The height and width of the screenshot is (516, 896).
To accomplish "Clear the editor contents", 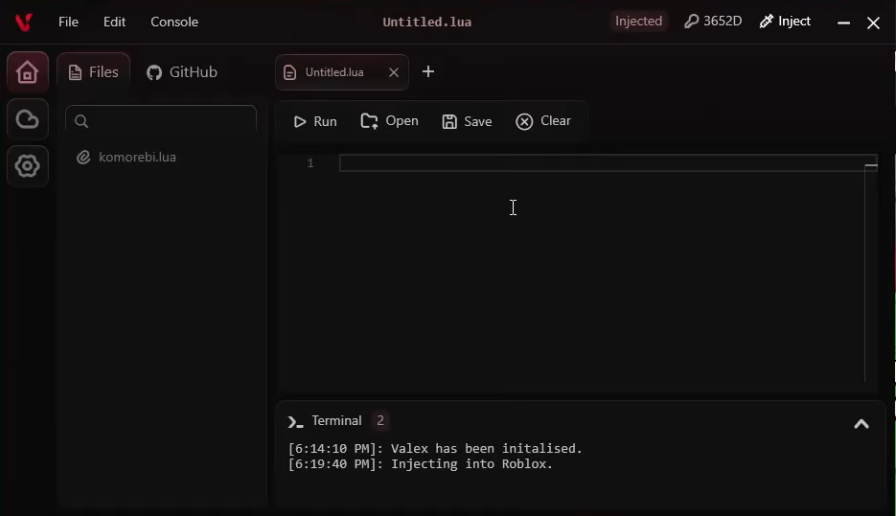I will coord(544,121).
